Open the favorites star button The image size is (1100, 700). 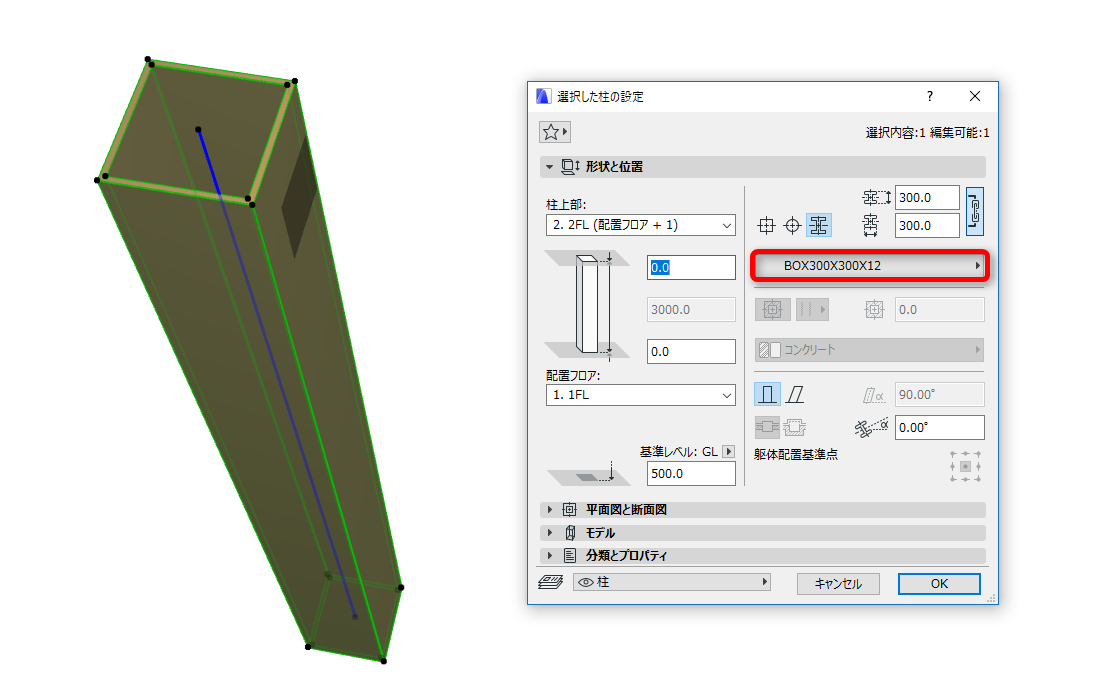click(554, 132)
